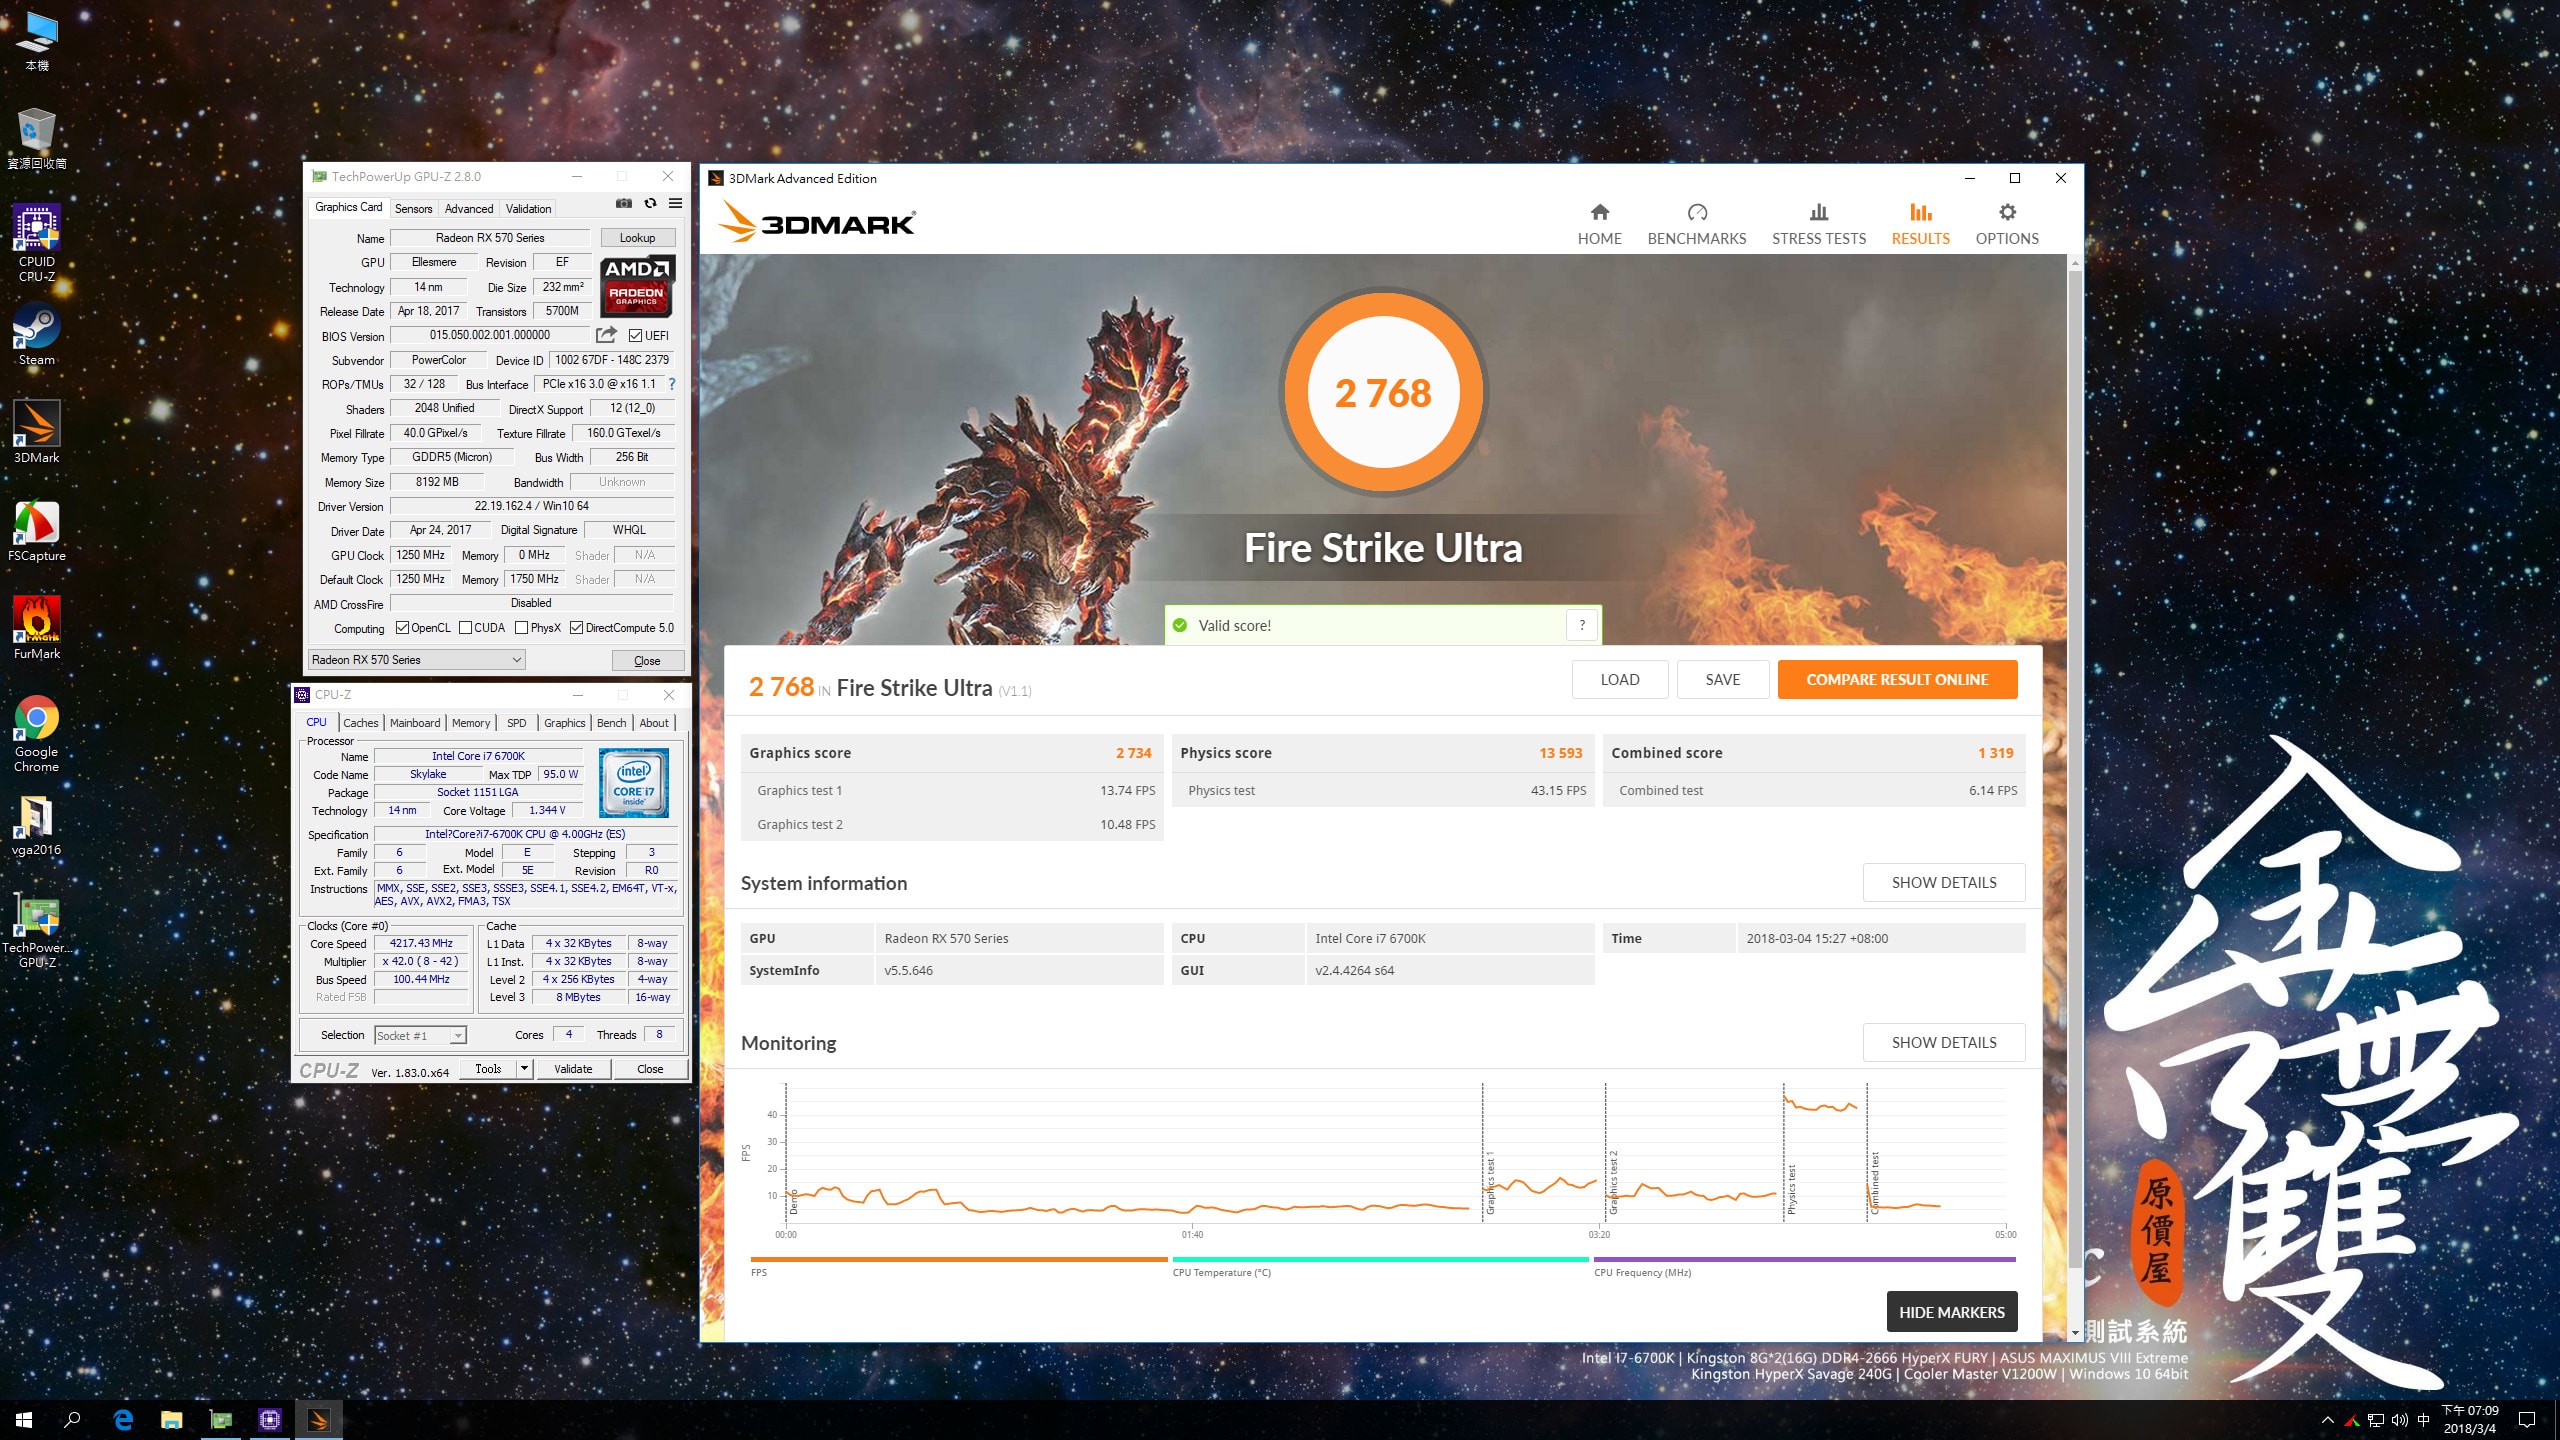Switch to GPU-Z Validation tab
Viewport: 2560px width, 1440px height.
(x=528, y=209)
